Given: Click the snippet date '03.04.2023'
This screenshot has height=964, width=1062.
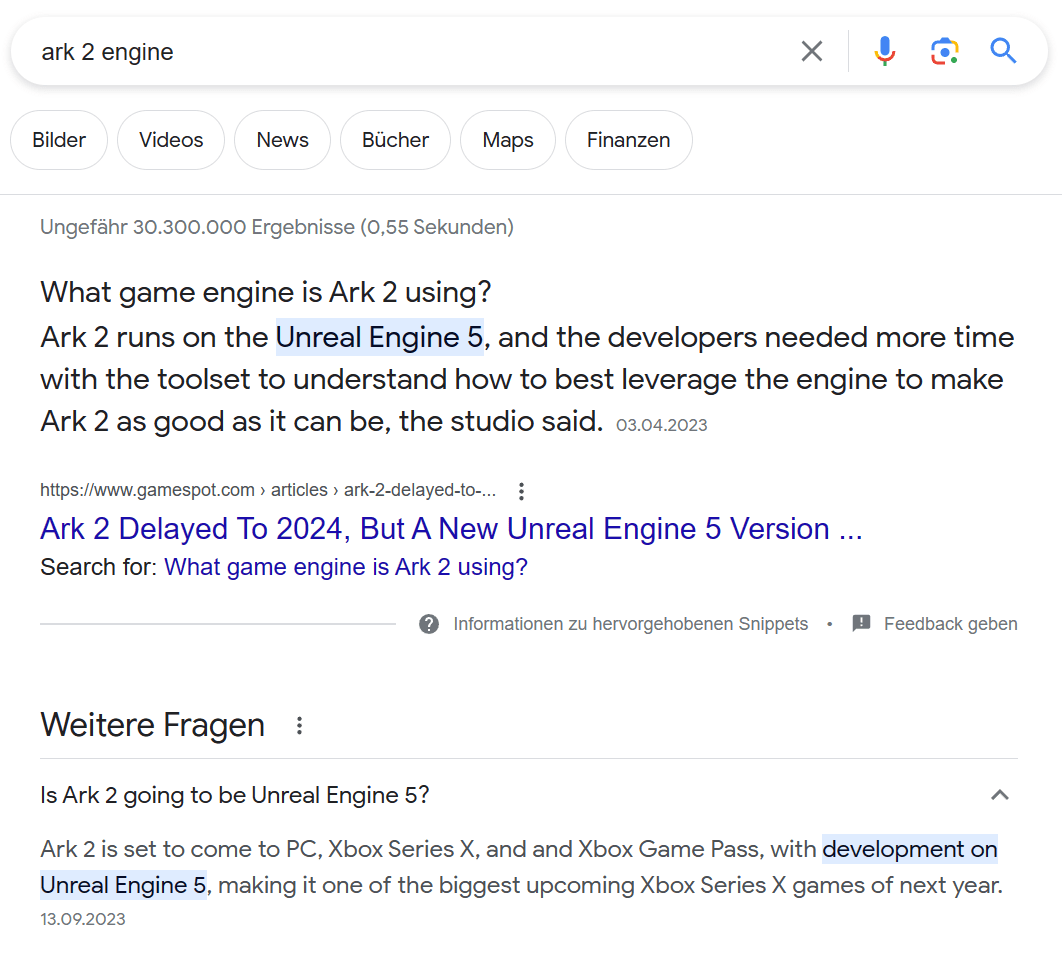Looking at the screenshot, I should pos(661,425).
